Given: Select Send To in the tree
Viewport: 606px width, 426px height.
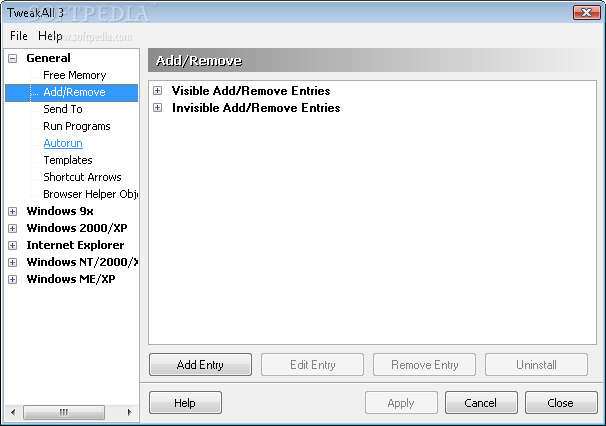Looking at the screenshot, I should [63, 109].
